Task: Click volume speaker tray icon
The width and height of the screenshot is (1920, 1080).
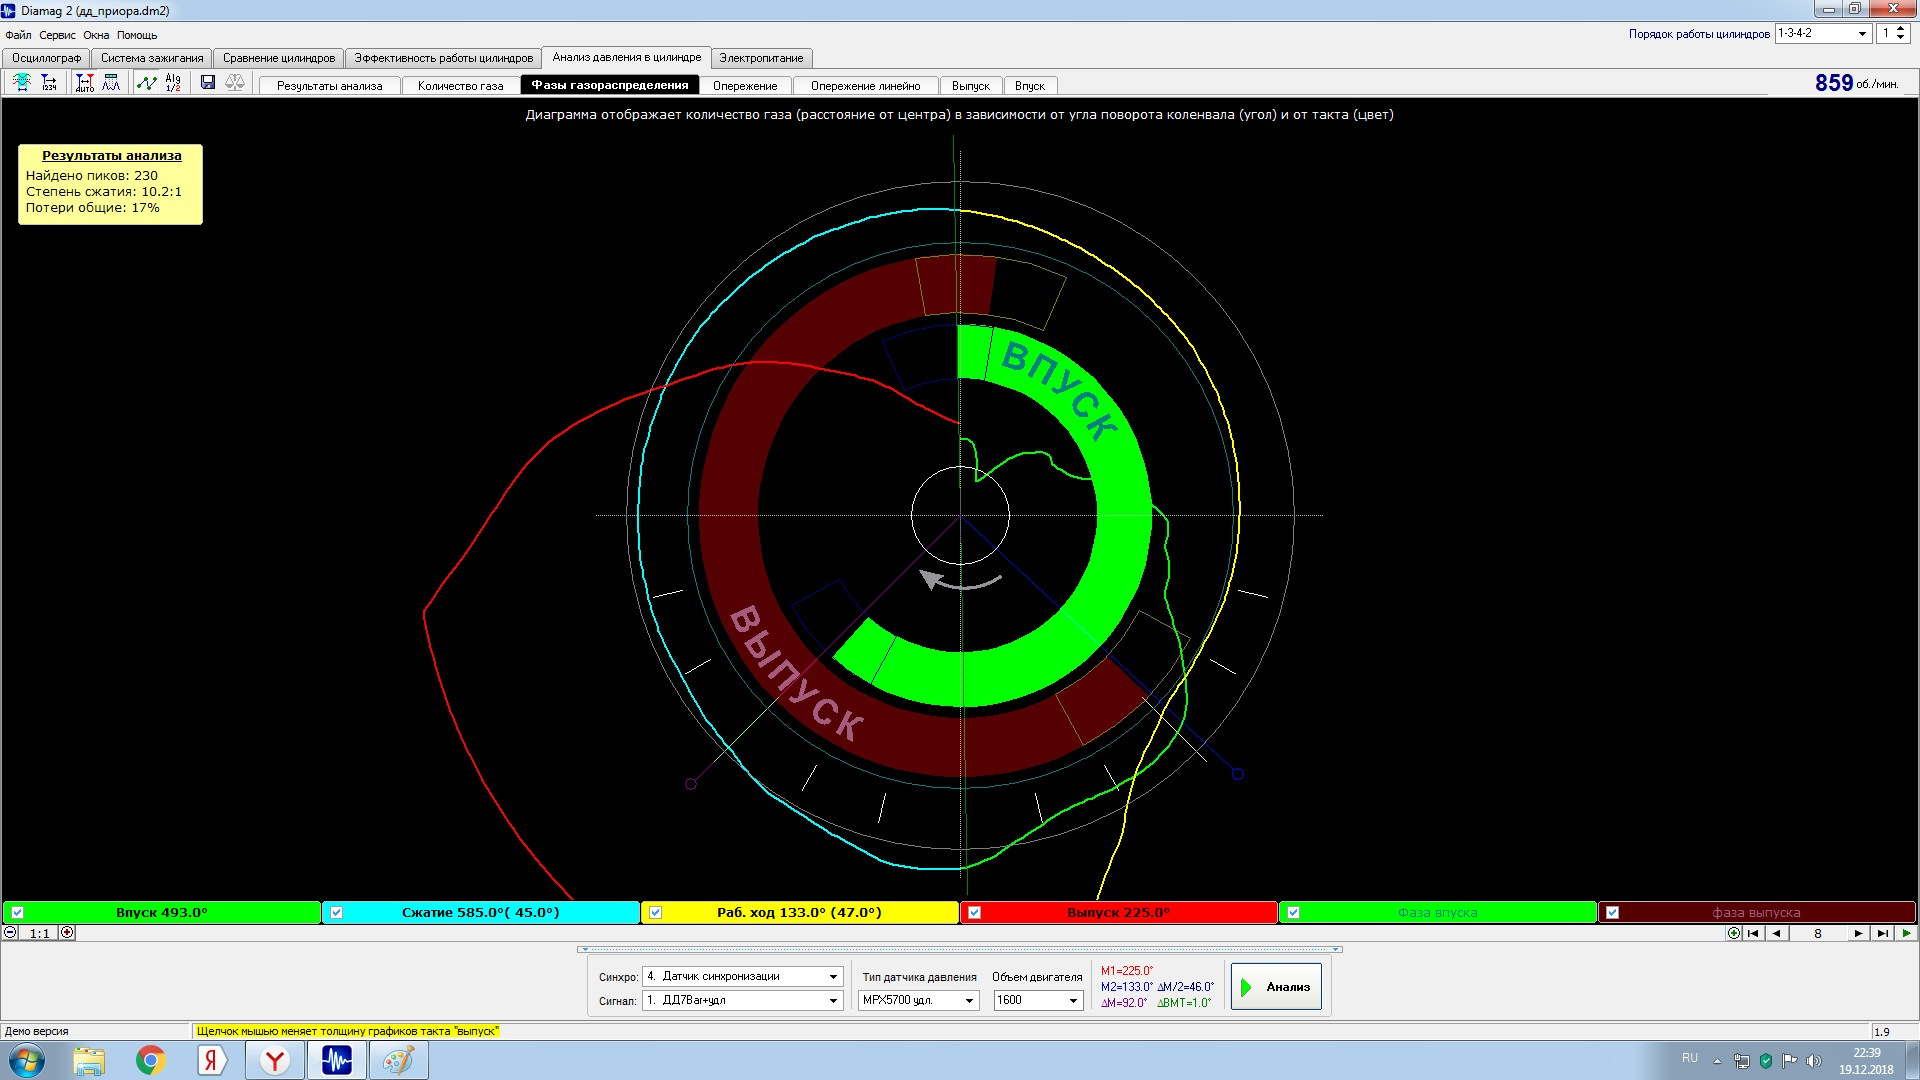Action: [1814, 1061]
